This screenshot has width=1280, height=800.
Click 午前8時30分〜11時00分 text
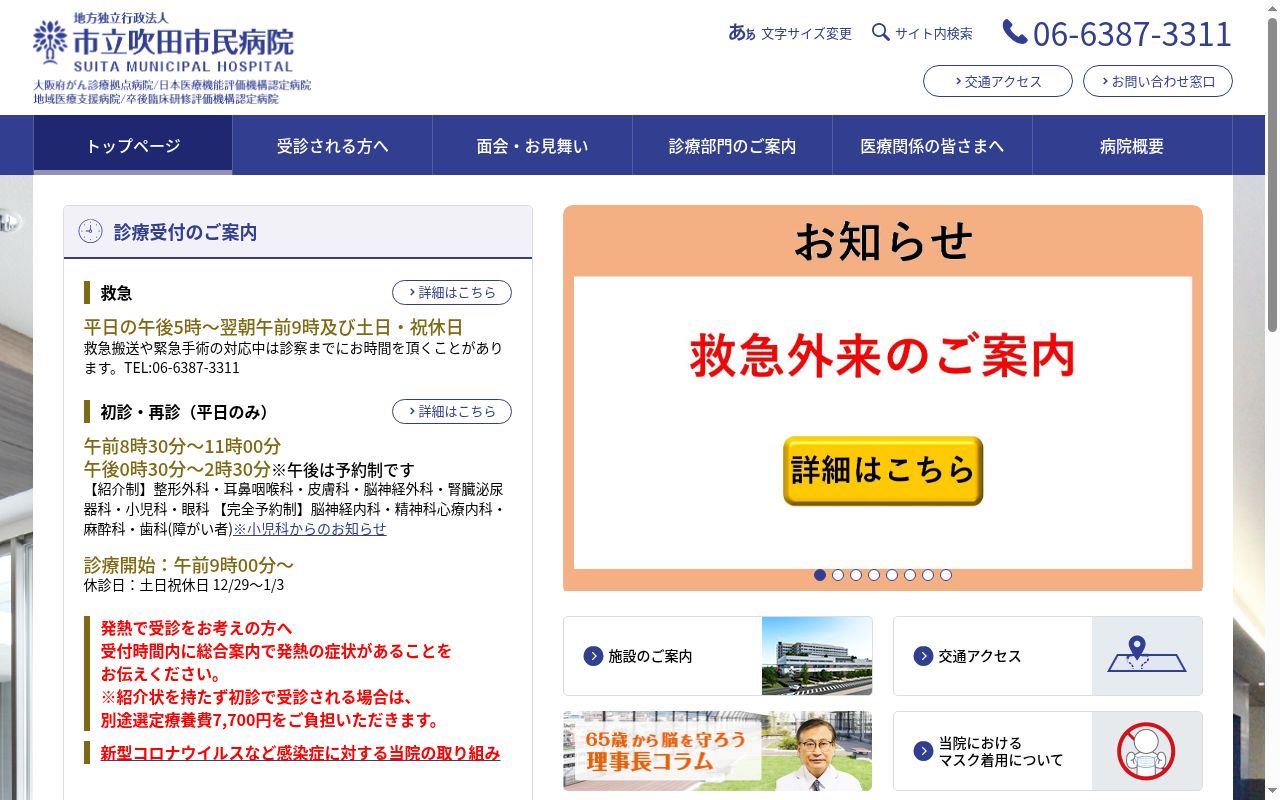coord(182,446)
